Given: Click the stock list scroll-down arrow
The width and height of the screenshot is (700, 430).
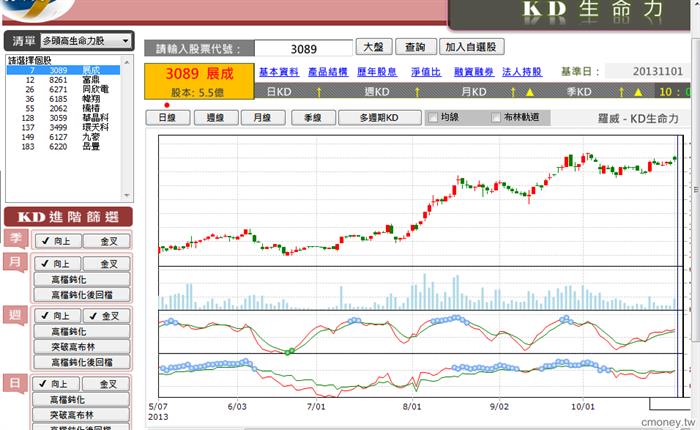Looking at the screenshot, I should 127,196.
